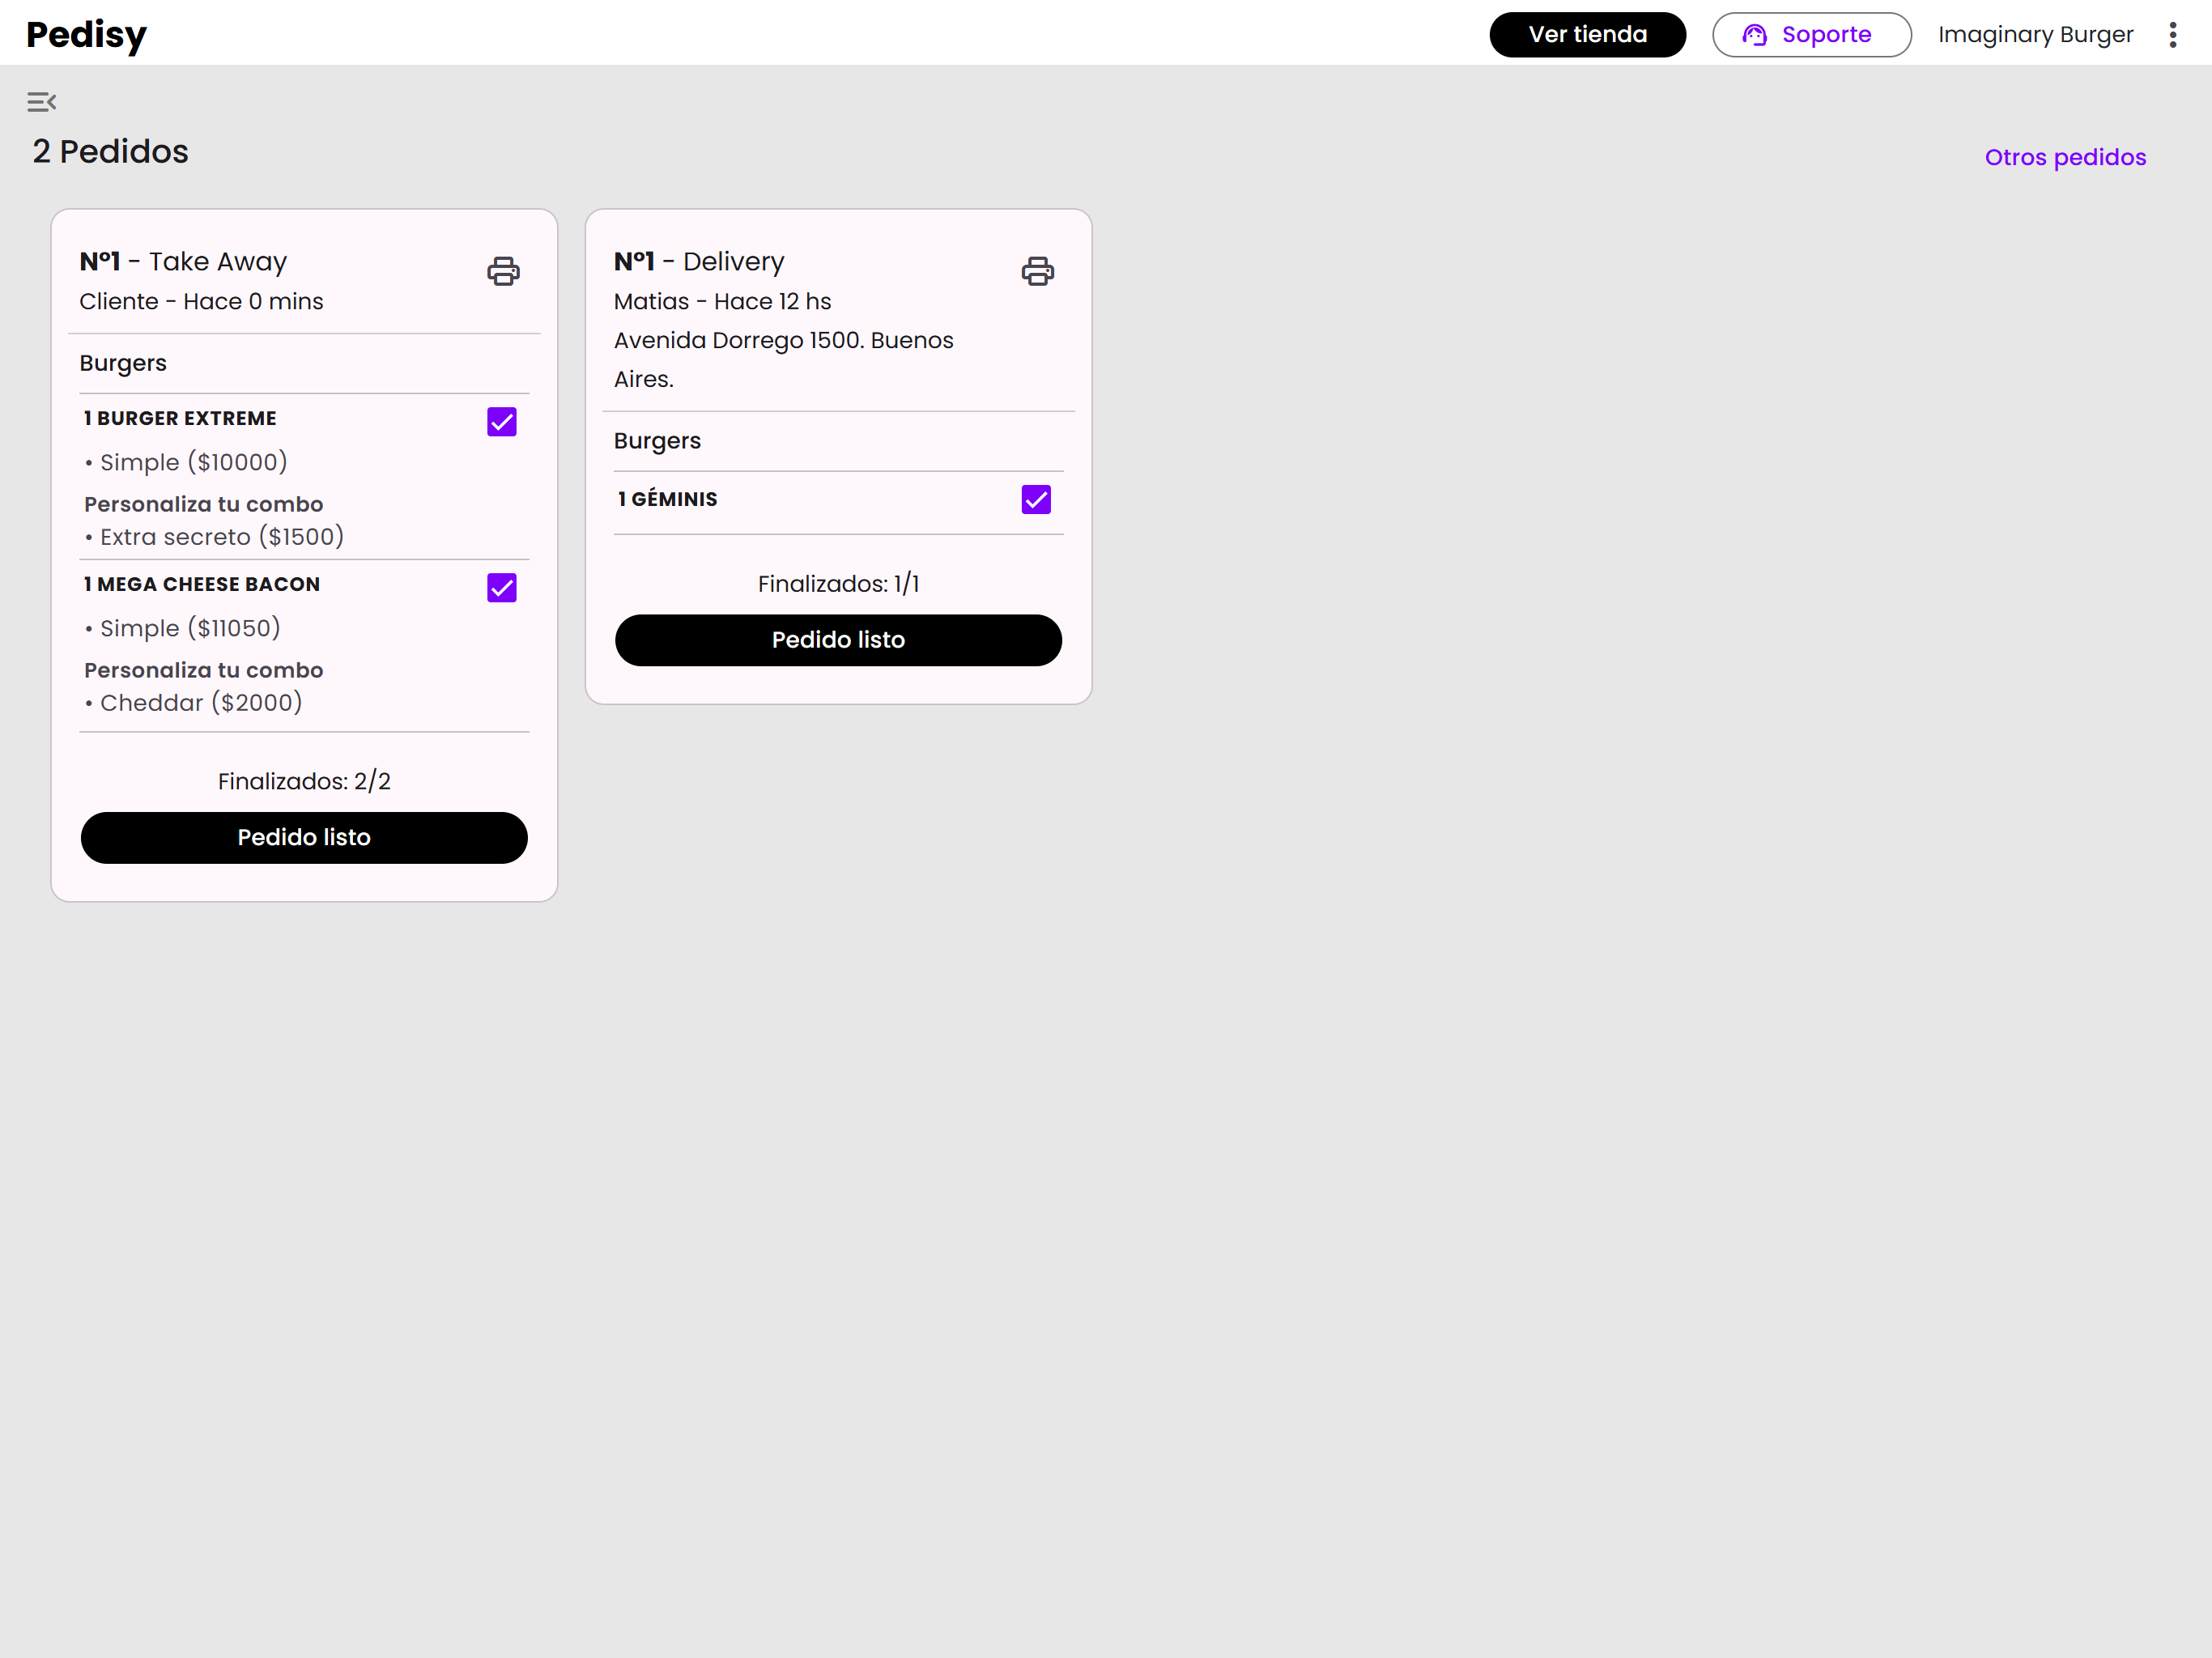The height and width of the screenshot is (1658, 2212).
Task: Open the three-dot options menu
Action: pos(2172,35)
